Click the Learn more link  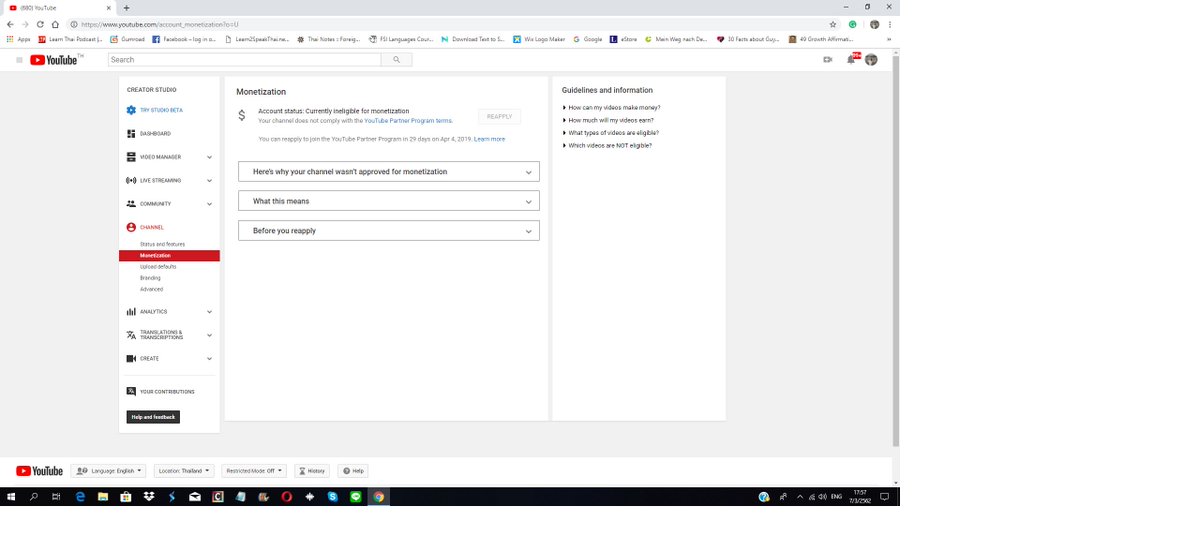[489, 139]
